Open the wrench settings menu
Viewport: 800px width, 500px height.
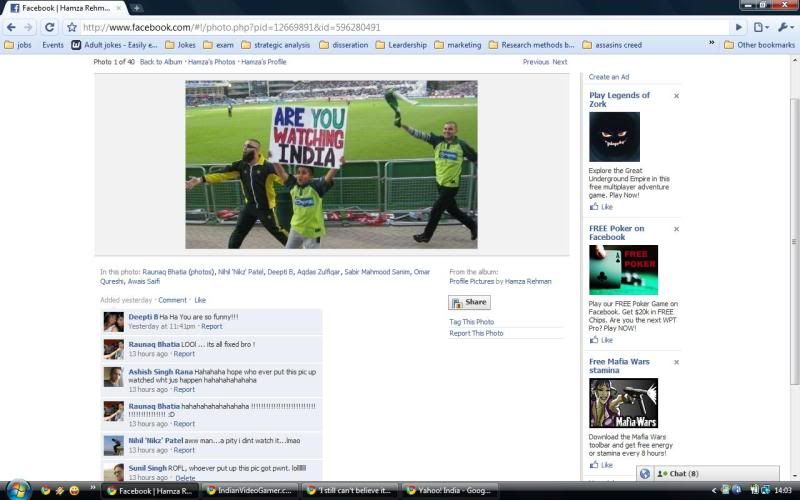tap(785, 27)
